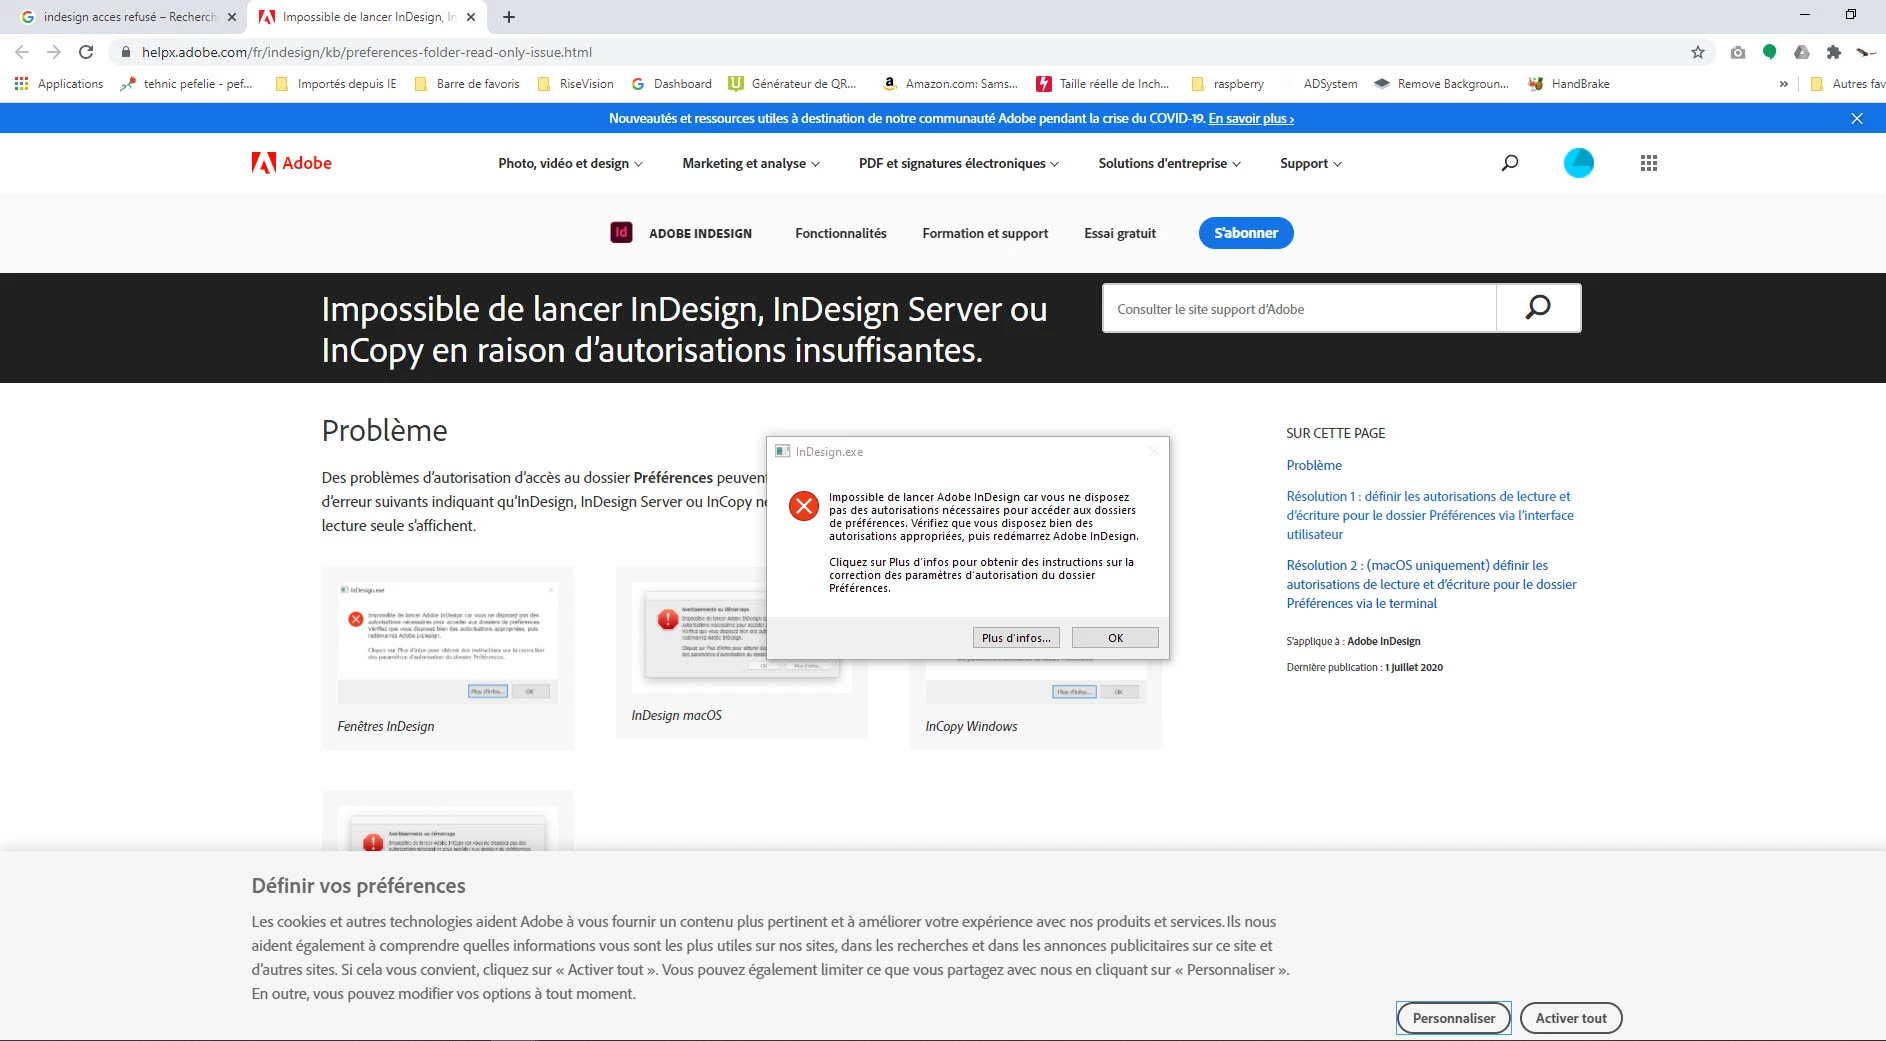Click the Adobe logo
The height and width of the screenshot is (1041, 1886).
[291, 163]
